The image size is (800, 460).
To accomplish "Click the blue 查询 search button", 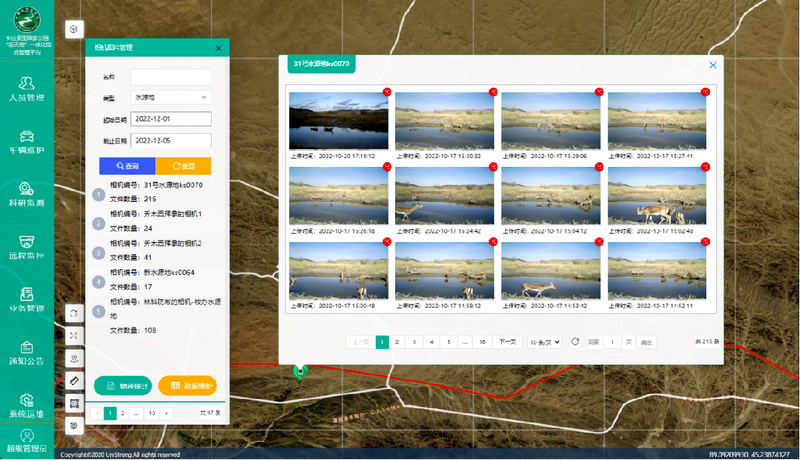I will click(127, 165).
